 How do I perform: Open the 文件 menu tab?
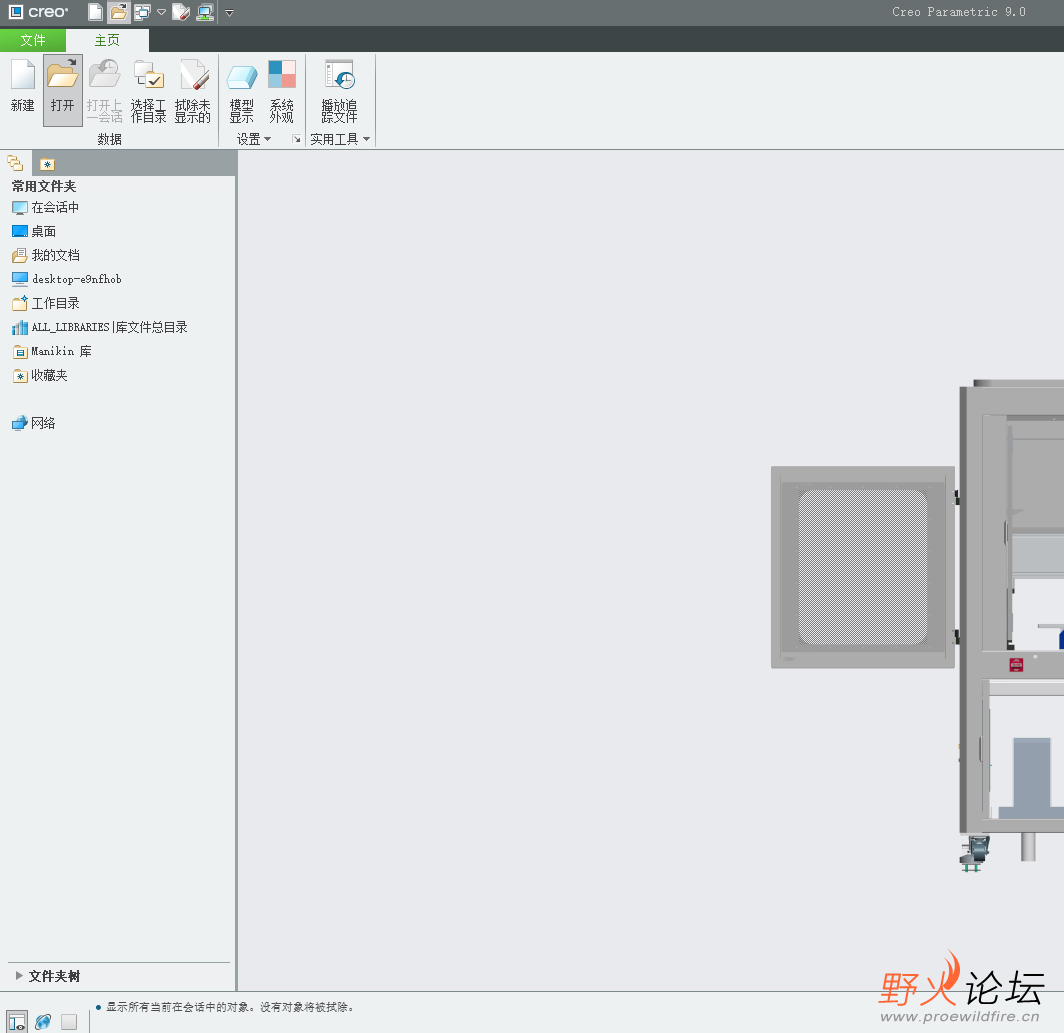tap(33, 40)
